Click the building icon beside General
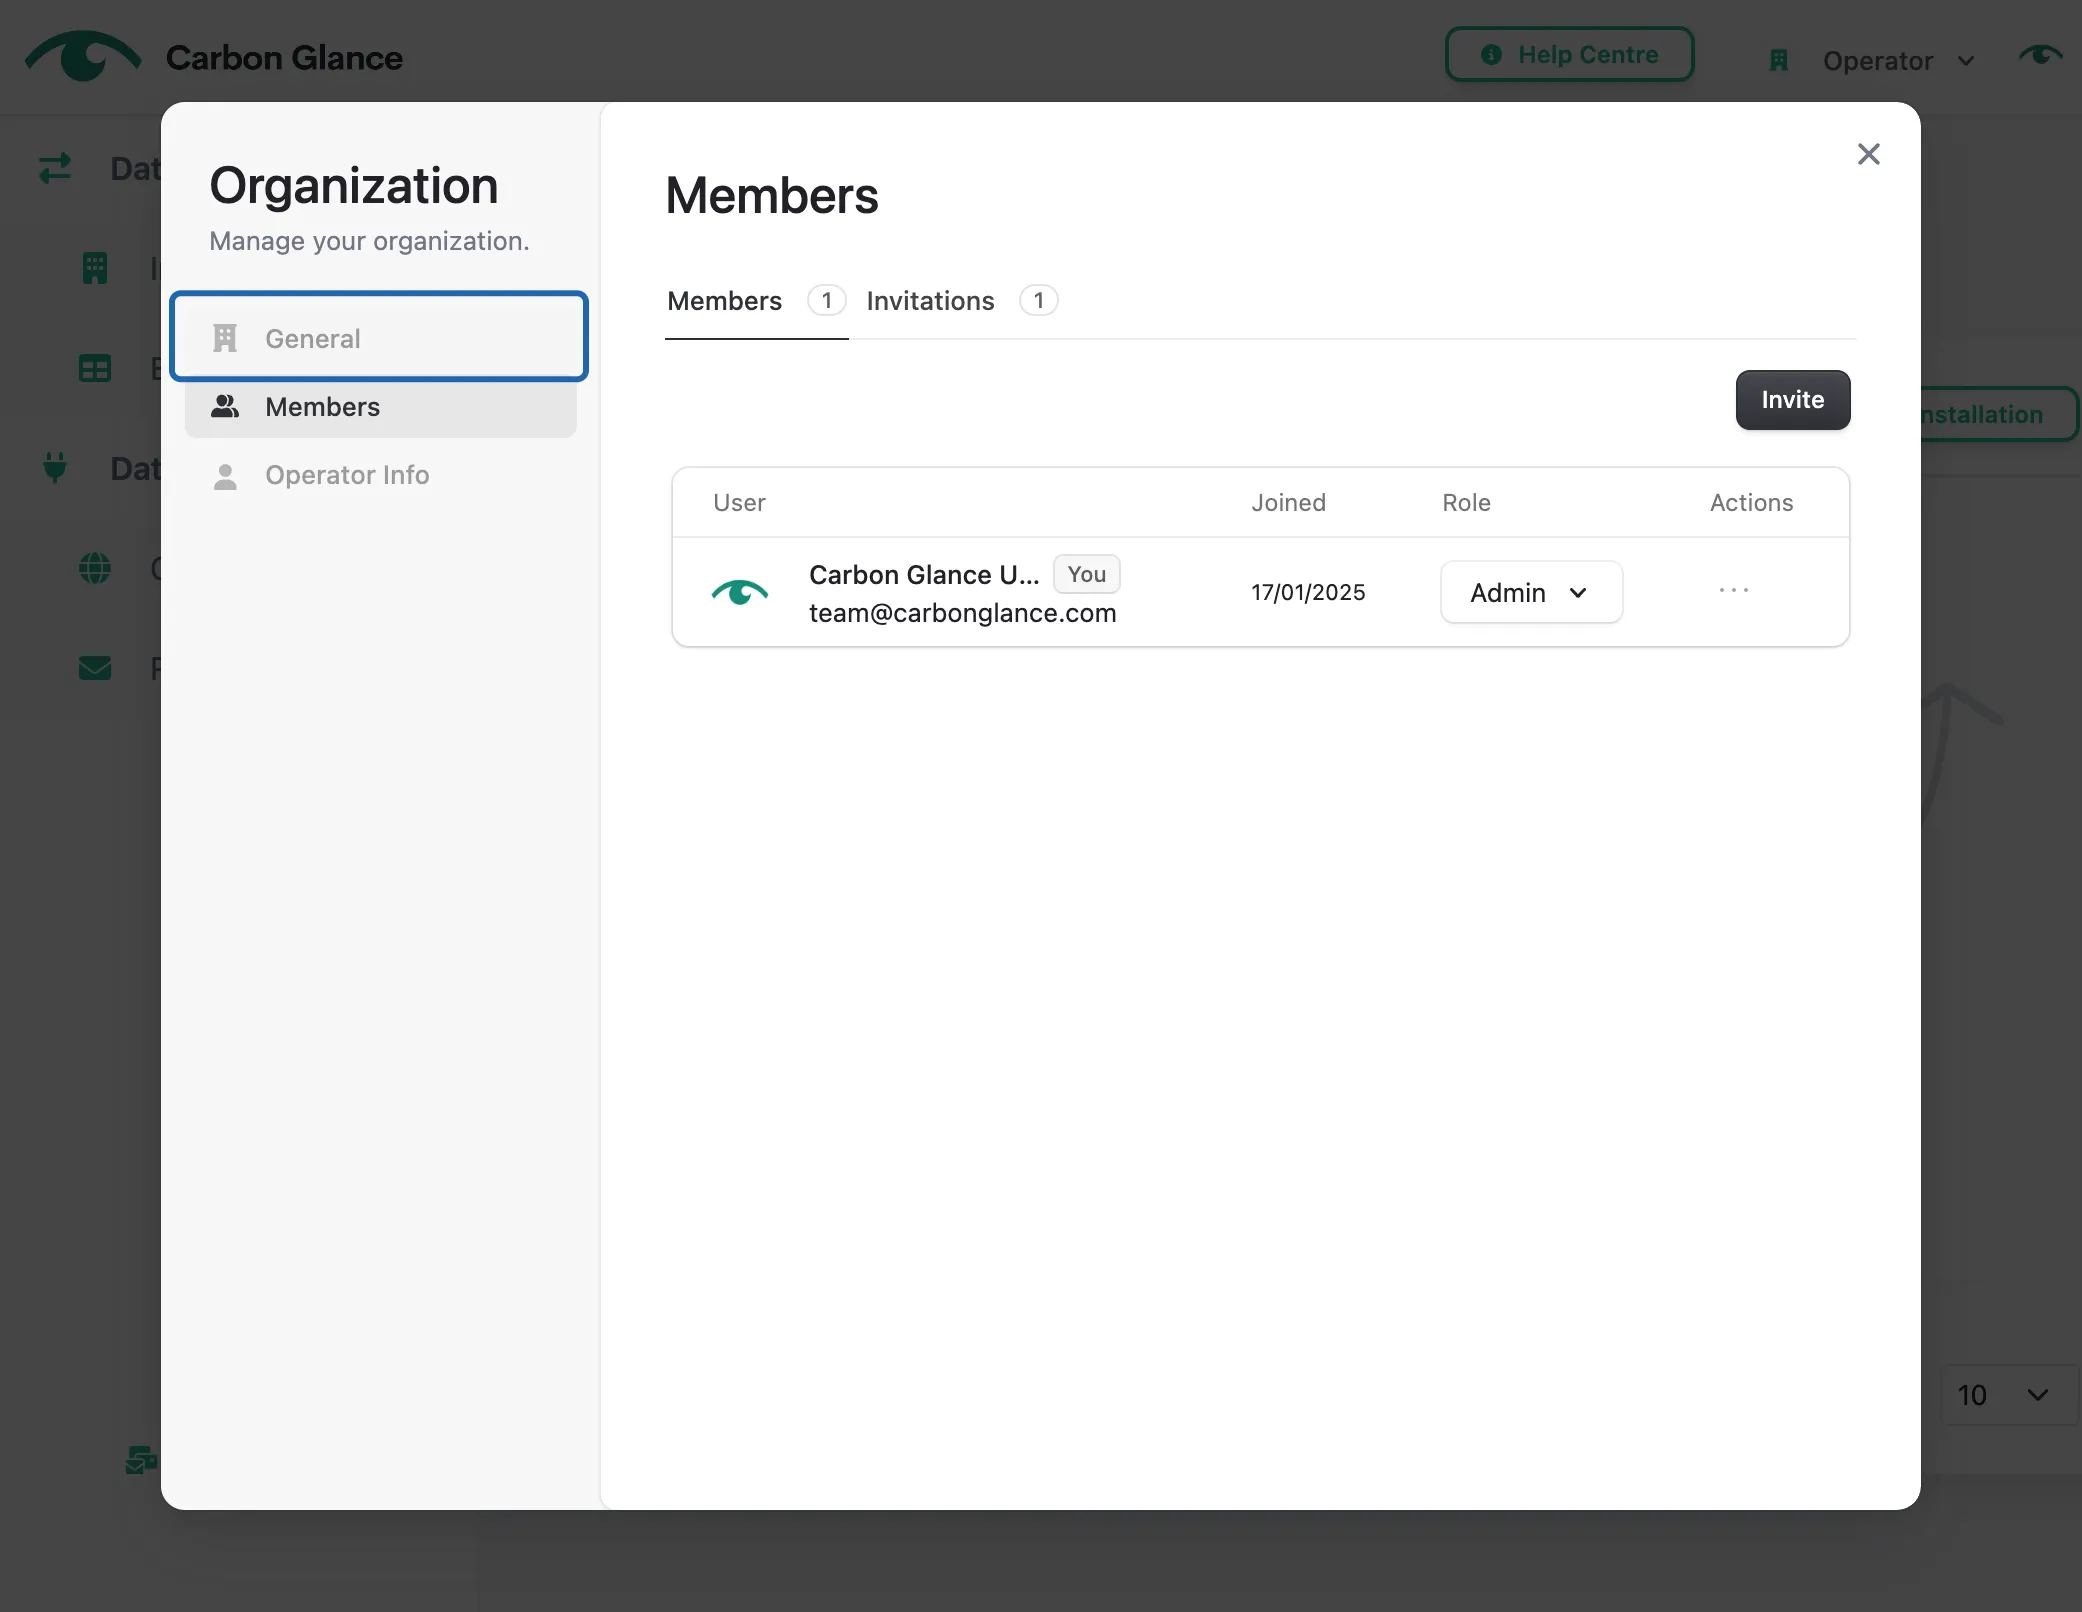Image resolution: width=2082 pixels, height=1612 pixels. (x=225, y=338)
